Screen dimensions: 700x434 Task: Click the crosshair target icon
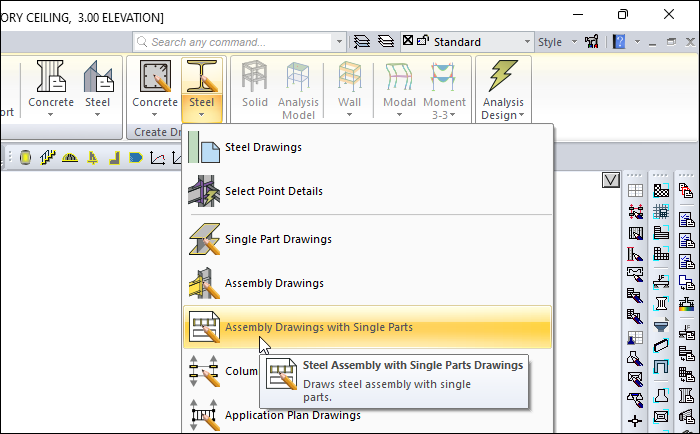point(635,420)
